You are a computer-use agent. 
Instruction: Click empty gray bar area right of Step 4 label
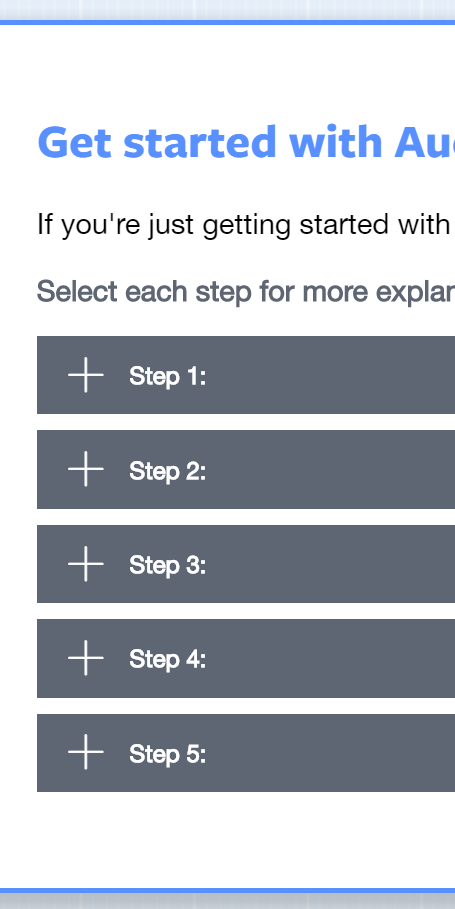point(330,659)
